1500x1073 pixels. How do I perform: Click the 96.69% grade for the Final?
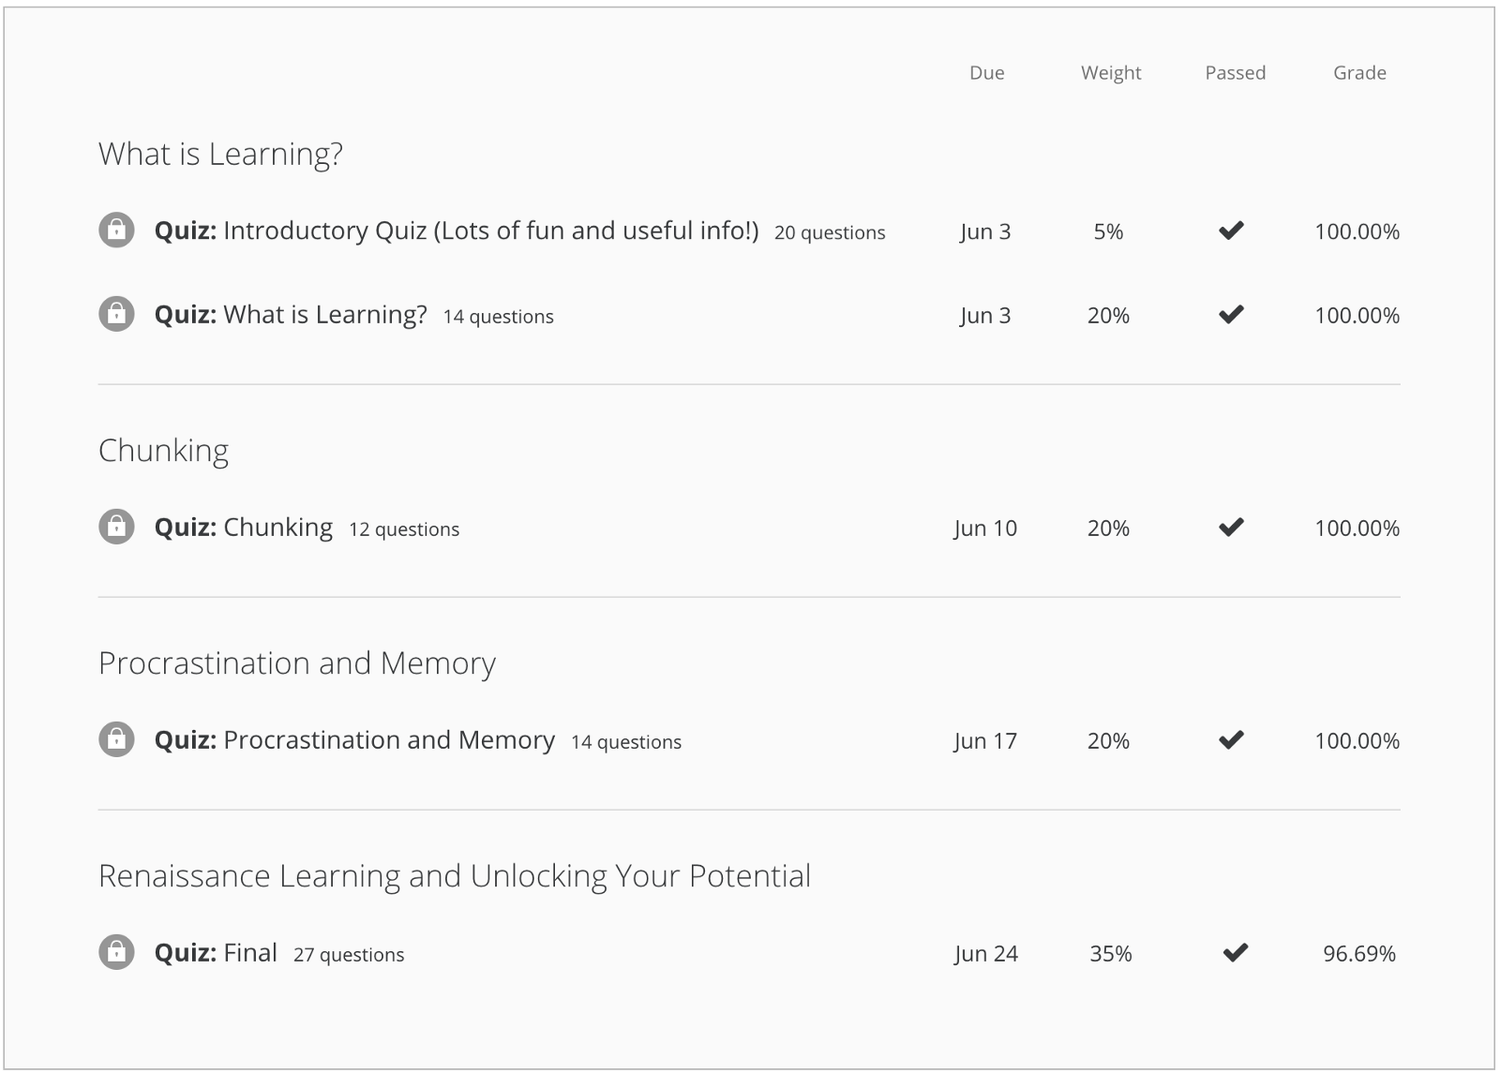[x=1358, y=952]
